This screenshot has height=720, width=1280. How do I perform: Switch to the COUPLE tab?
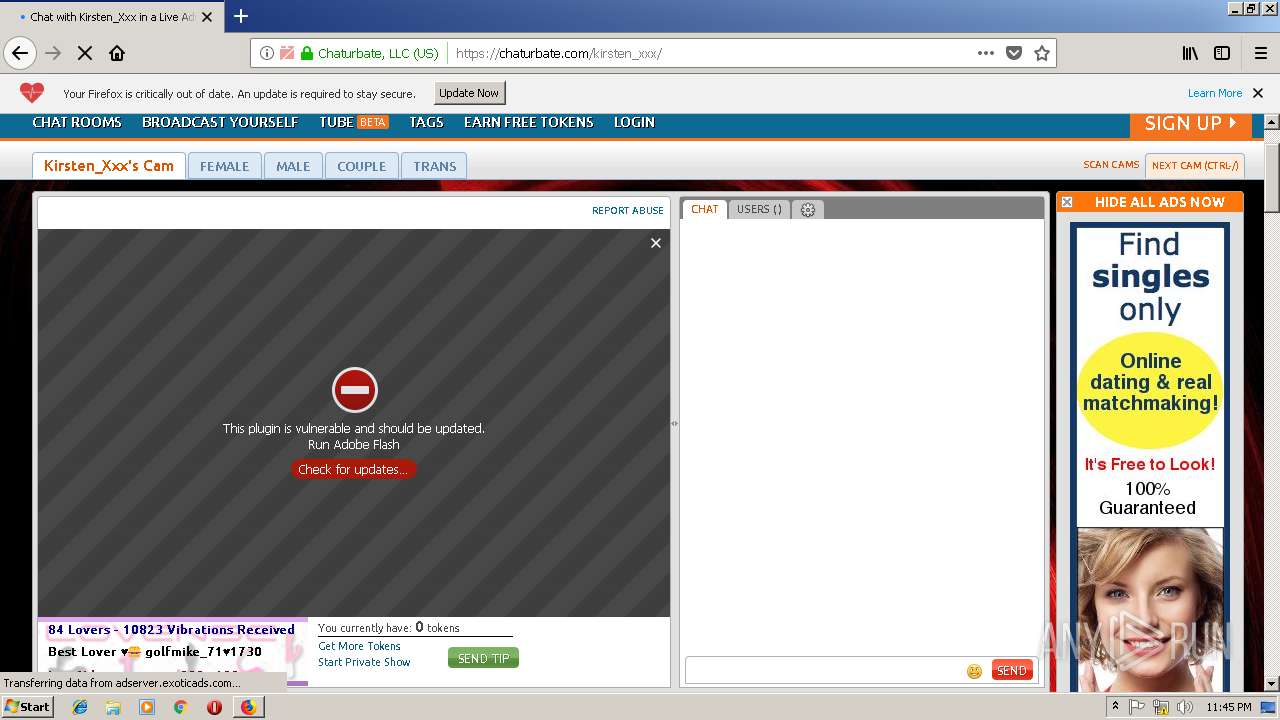tap(361, 166)
